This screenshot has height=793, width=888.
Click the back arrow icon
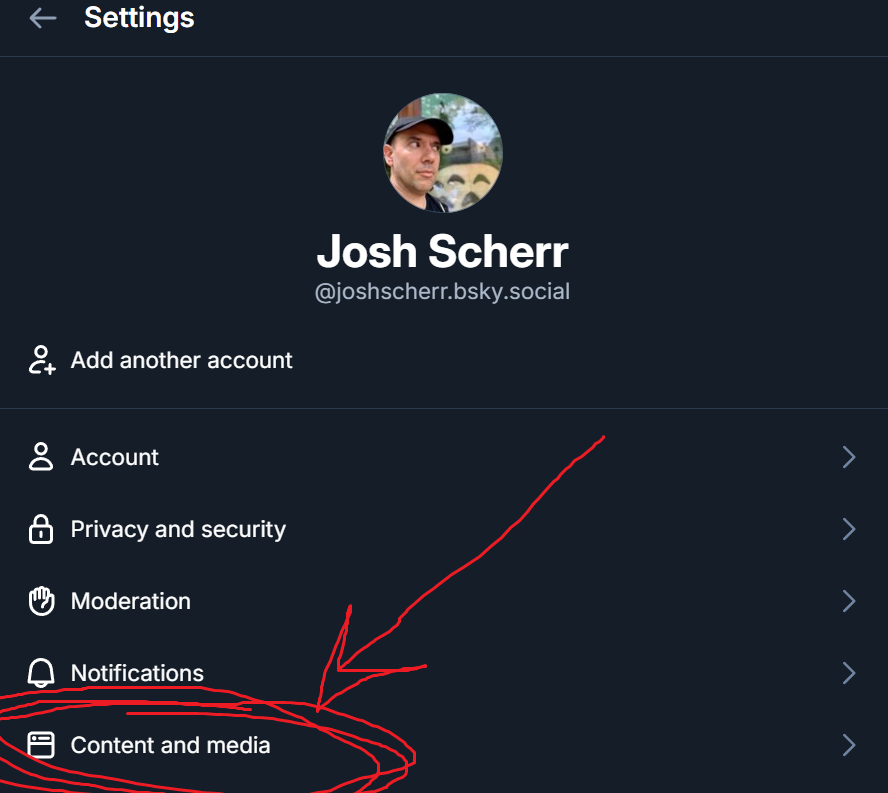(x=42, y=18)
